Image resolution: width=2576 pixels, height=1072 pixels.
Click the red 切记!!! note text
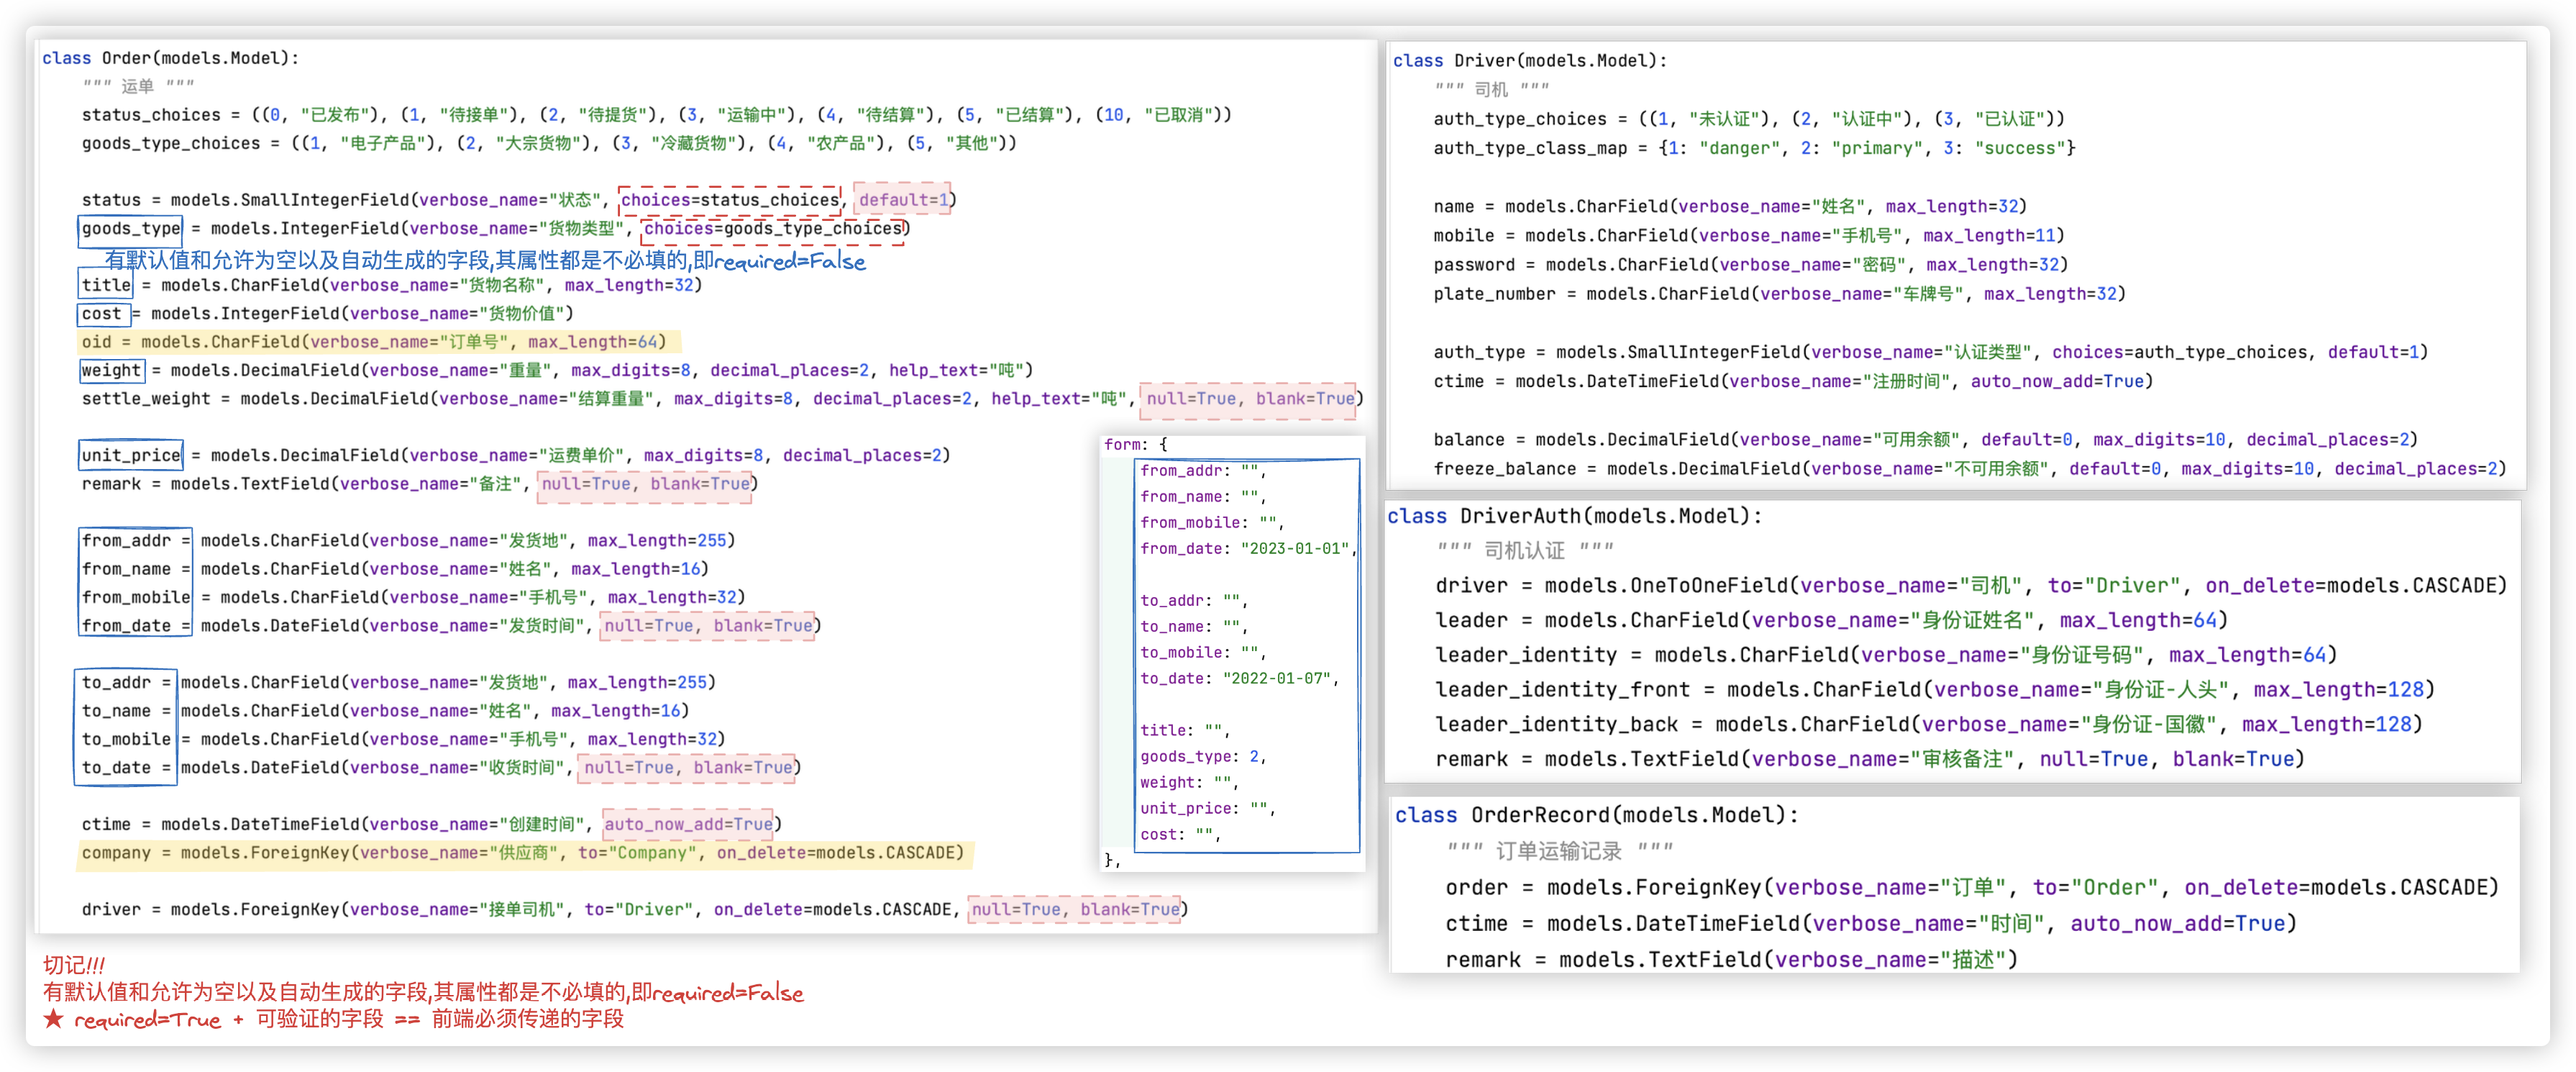[74, 965]
